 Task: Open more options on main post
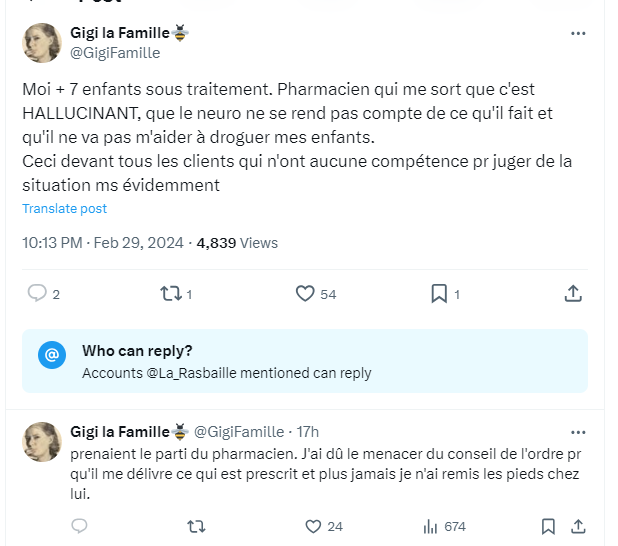tap(577, 33)
